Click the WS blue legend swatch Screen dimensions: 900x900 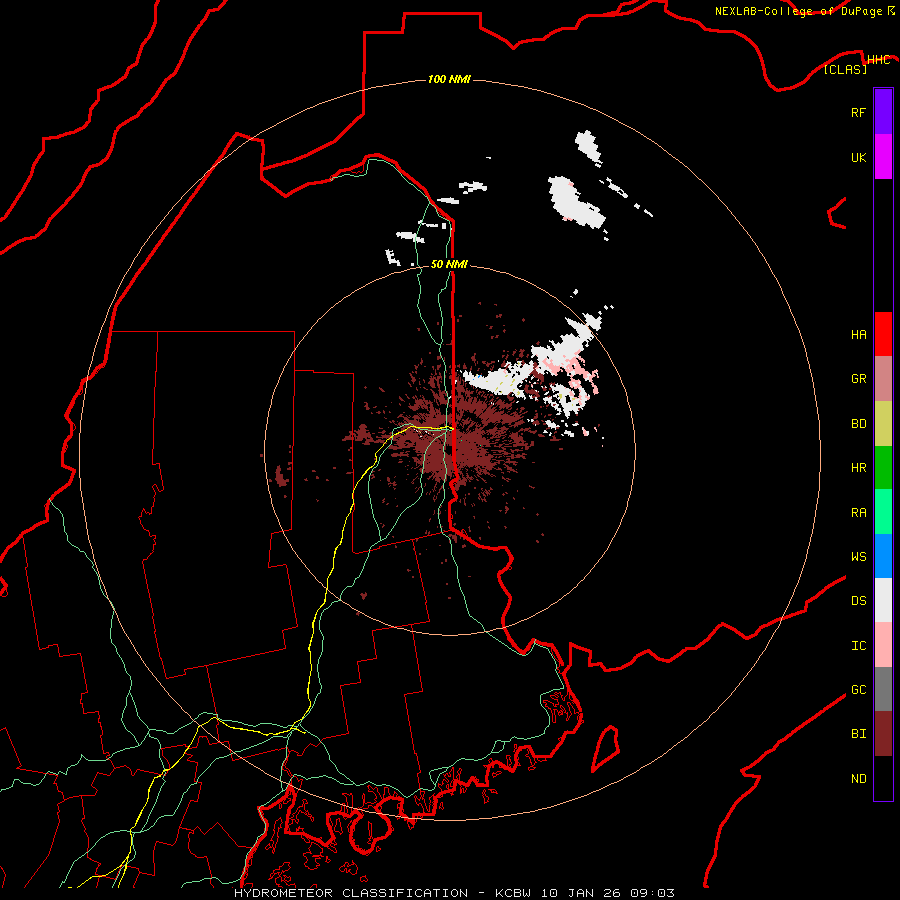(x=883, y=556)
